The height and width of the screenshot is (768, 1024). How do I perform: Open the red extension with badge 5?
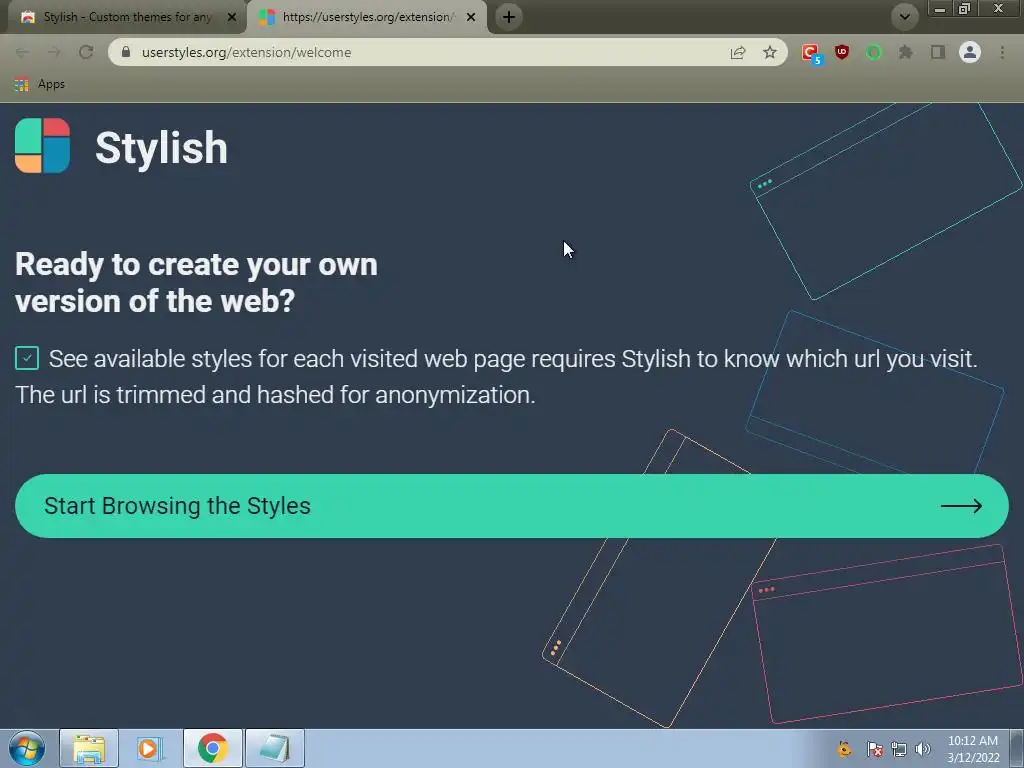coord(810,53)
